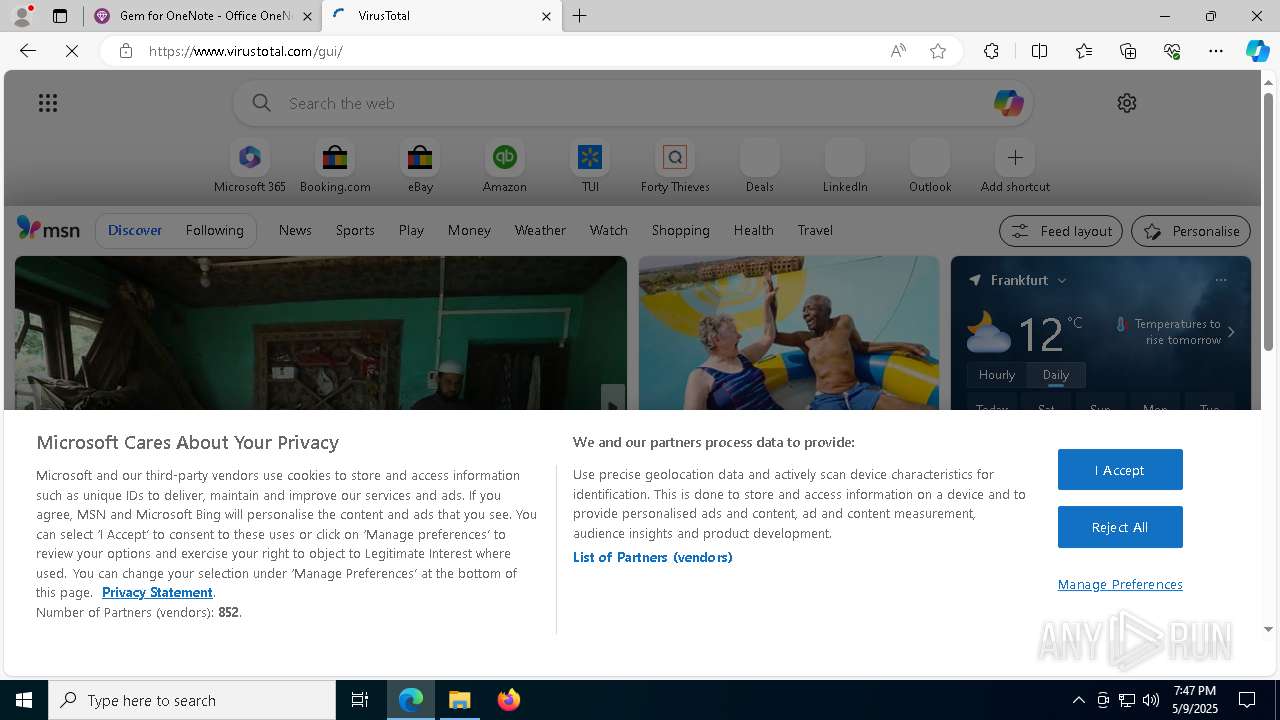Click Reject All privacy button
Viewport: 1280px width, 720px height.
click(x=1120, y=527)
